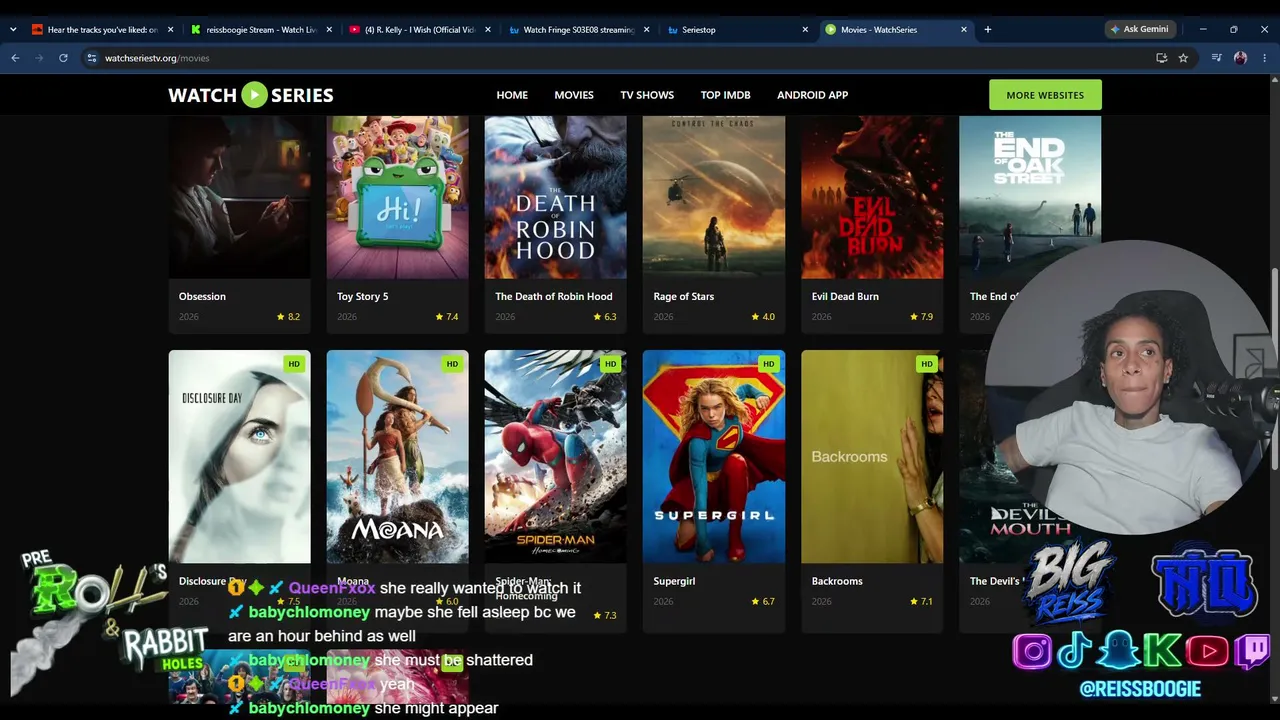Open the HOME menu item

(512, 95)
